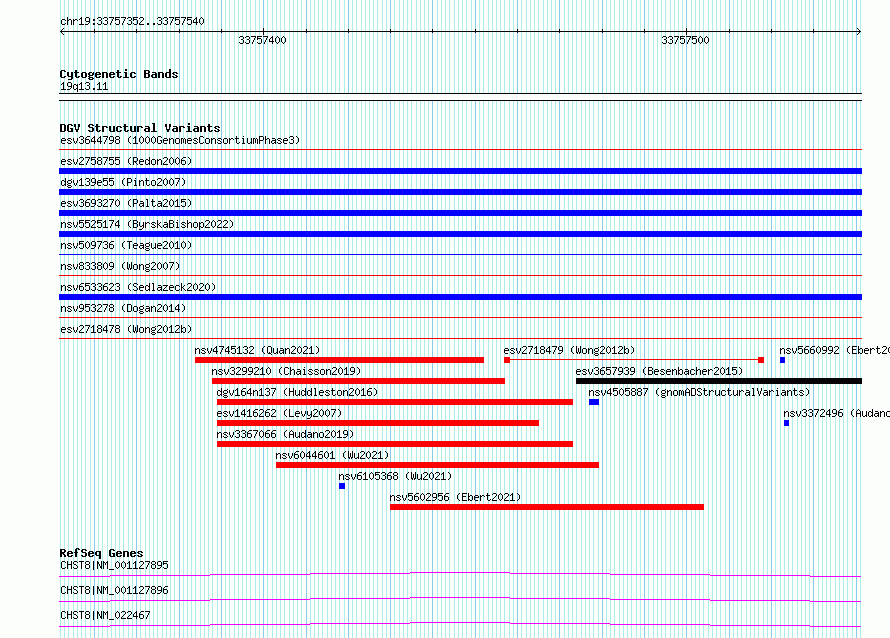The height and width of the screenshot is (638, 890).
Task: Open the nsv509736 (Teague2010) label
Action: point(126,245)
